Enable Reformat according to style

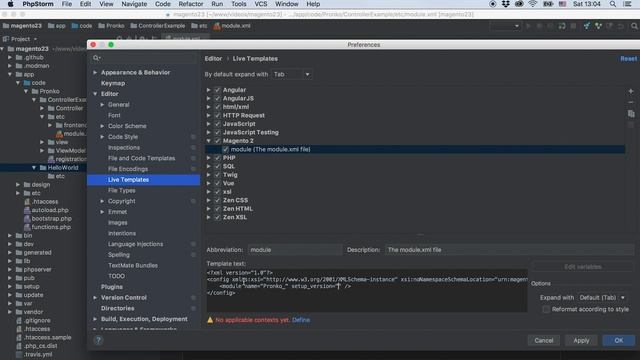(x=546, y=309)
